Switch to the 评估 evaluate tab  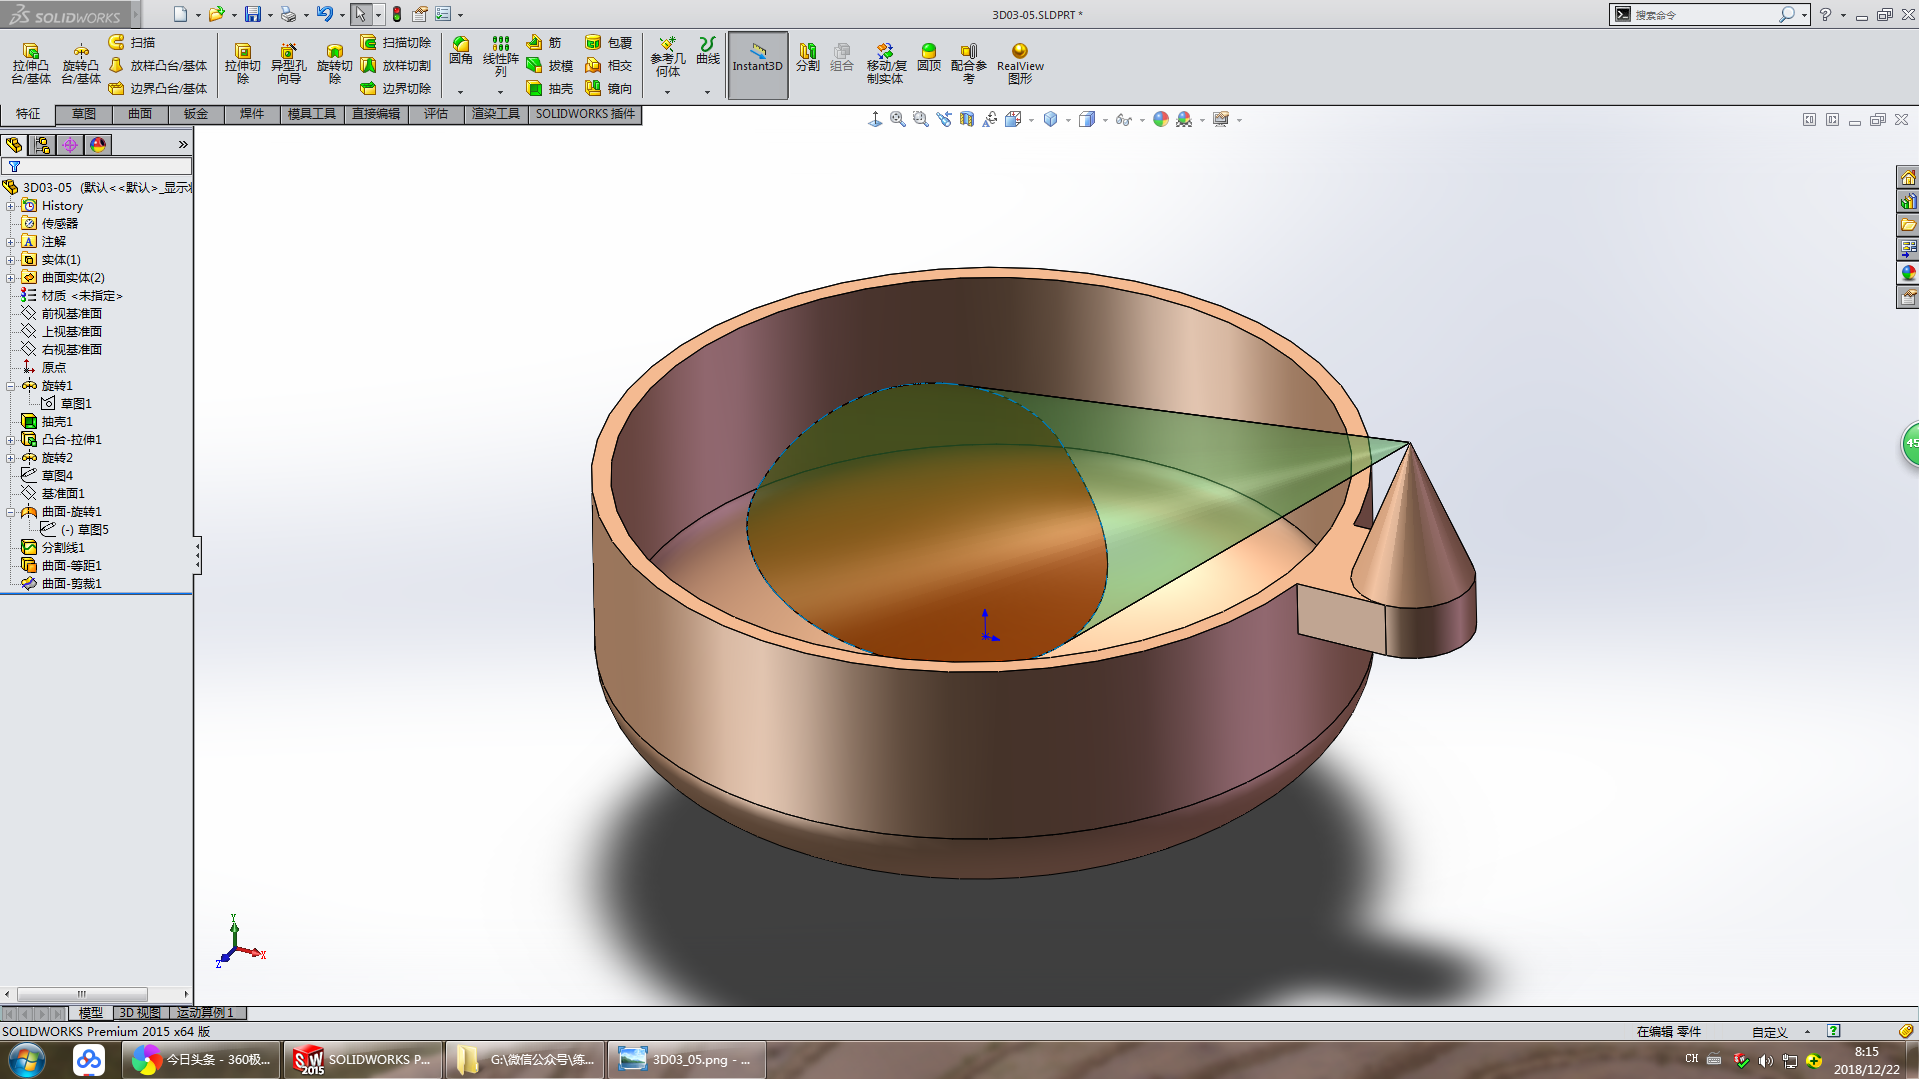pos(436,114)
